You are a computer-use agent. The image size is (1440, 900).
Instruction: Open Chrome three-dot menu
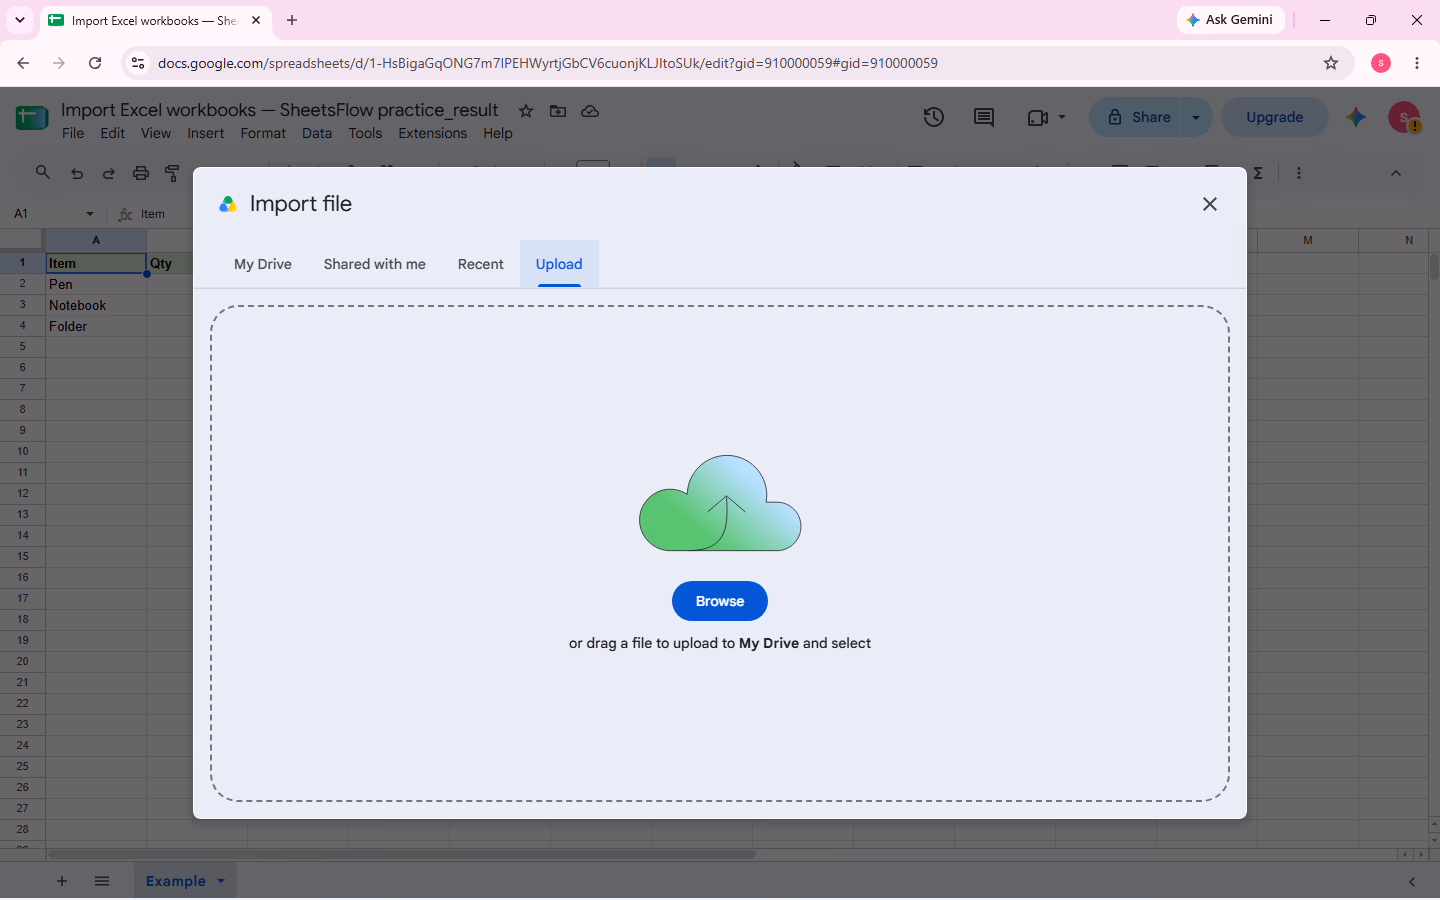click(x=1417, y=63)
